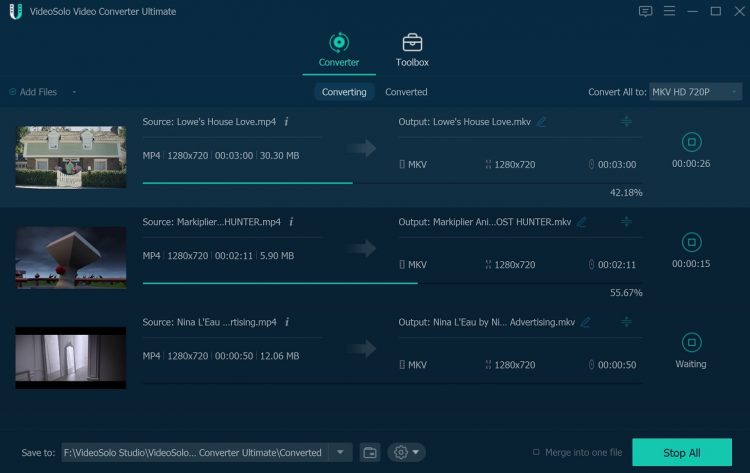Click the 42.18% progress value

626,193
